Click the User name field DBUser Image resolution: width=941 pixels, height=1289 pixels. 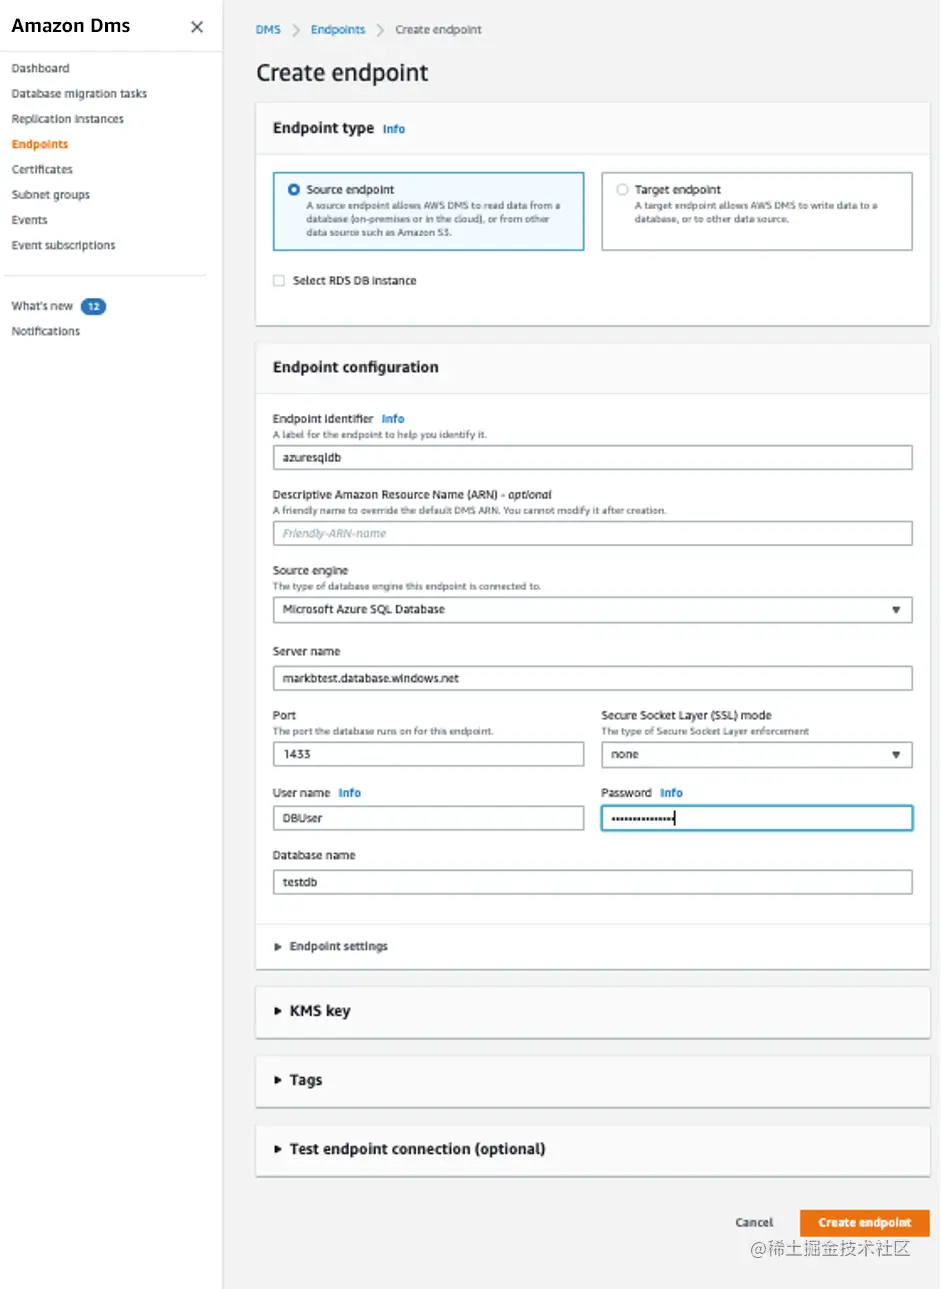[x=428, y=818]
